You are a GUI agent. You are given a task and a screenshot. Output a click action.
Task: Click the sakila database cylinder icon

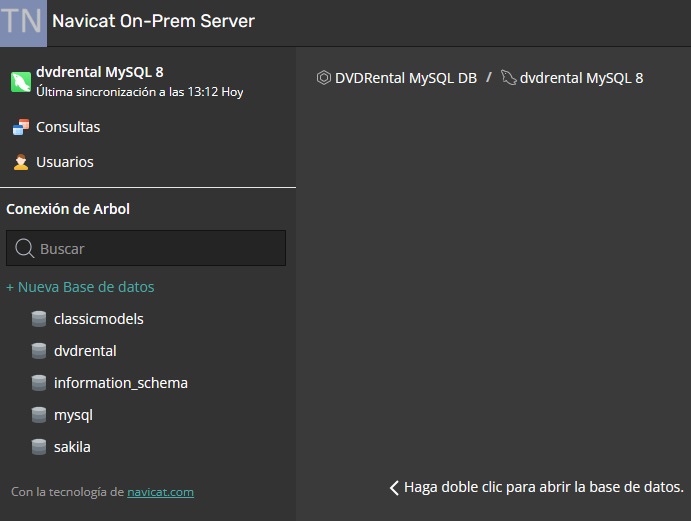click(39, 447)
